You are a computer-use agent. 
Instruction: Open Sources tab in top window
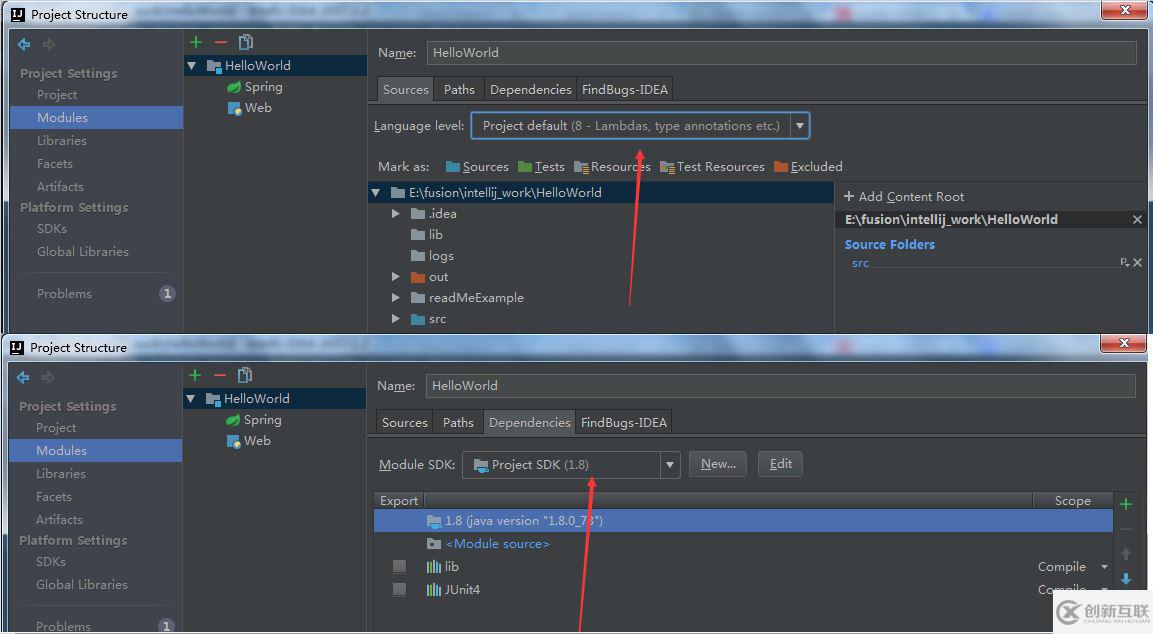405,89
